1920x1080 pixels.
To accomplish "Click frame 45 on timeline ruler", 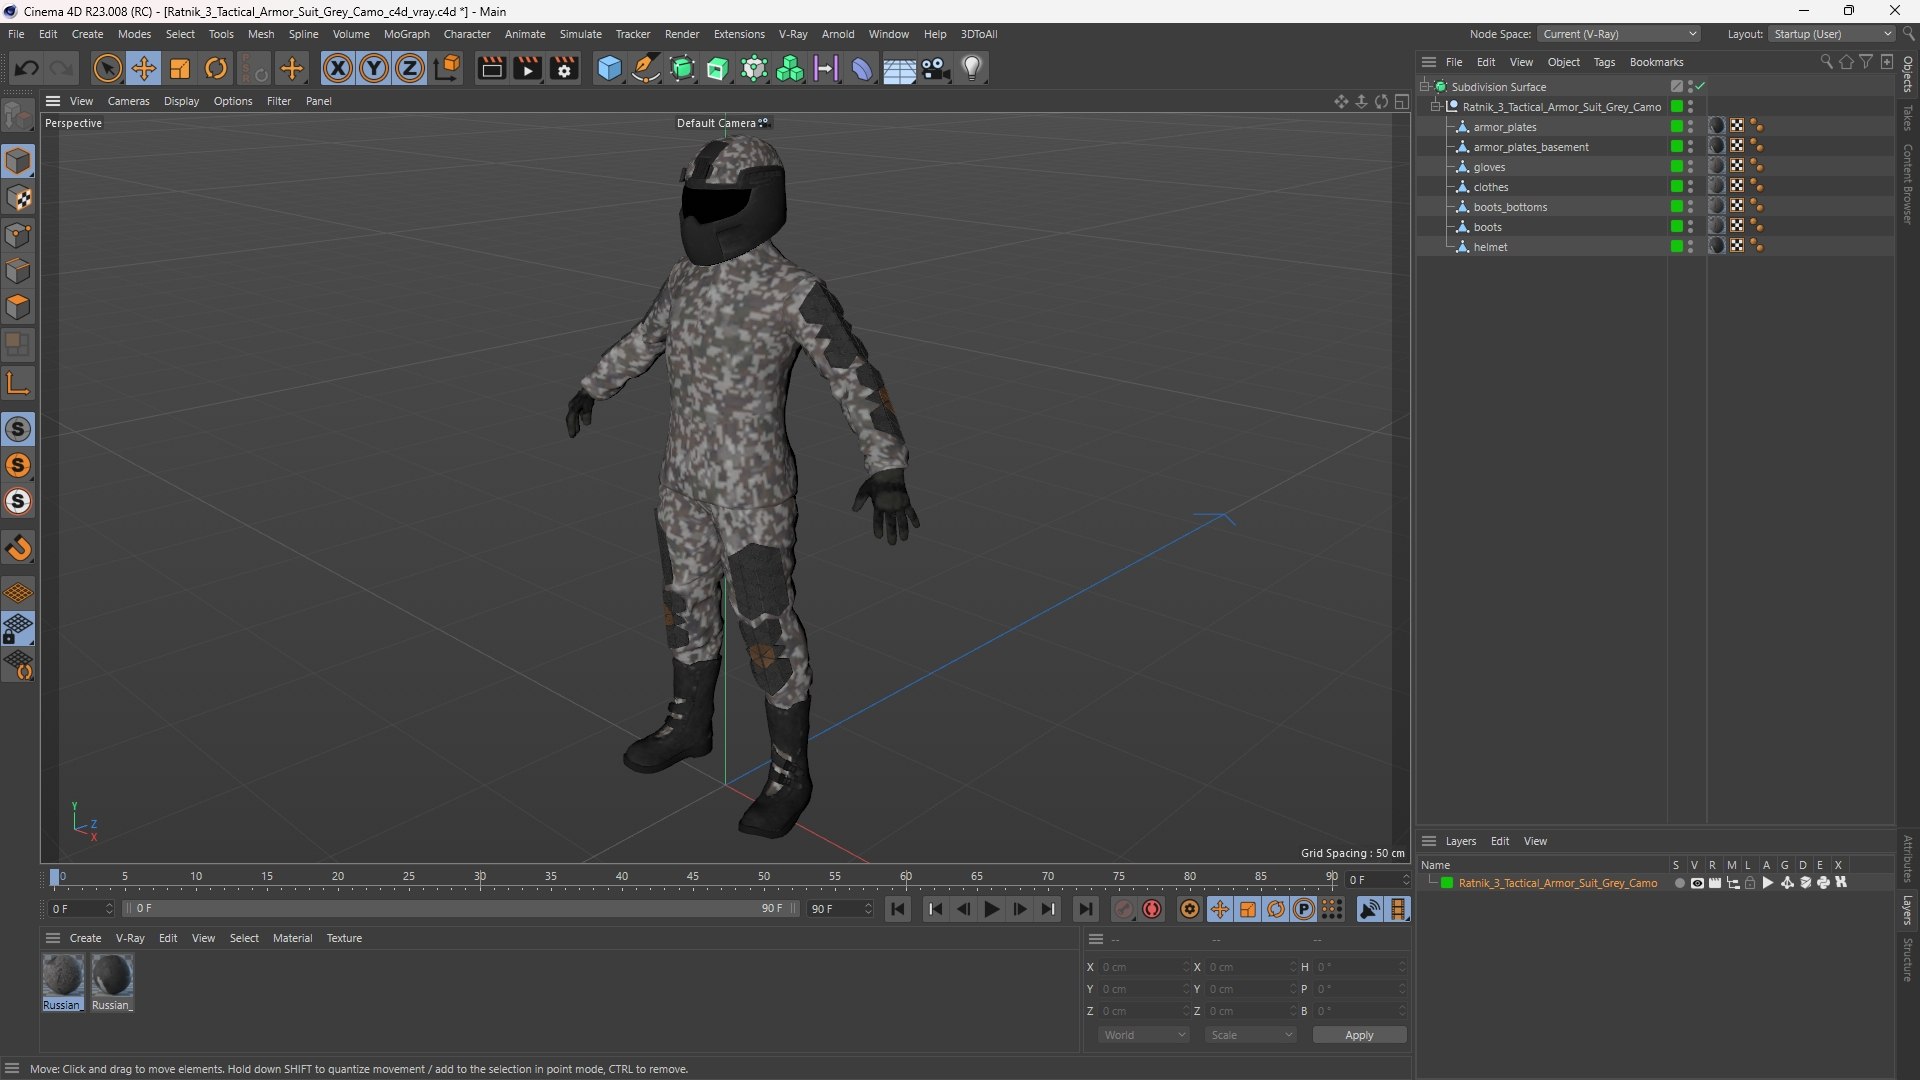I will coord(693,877).
